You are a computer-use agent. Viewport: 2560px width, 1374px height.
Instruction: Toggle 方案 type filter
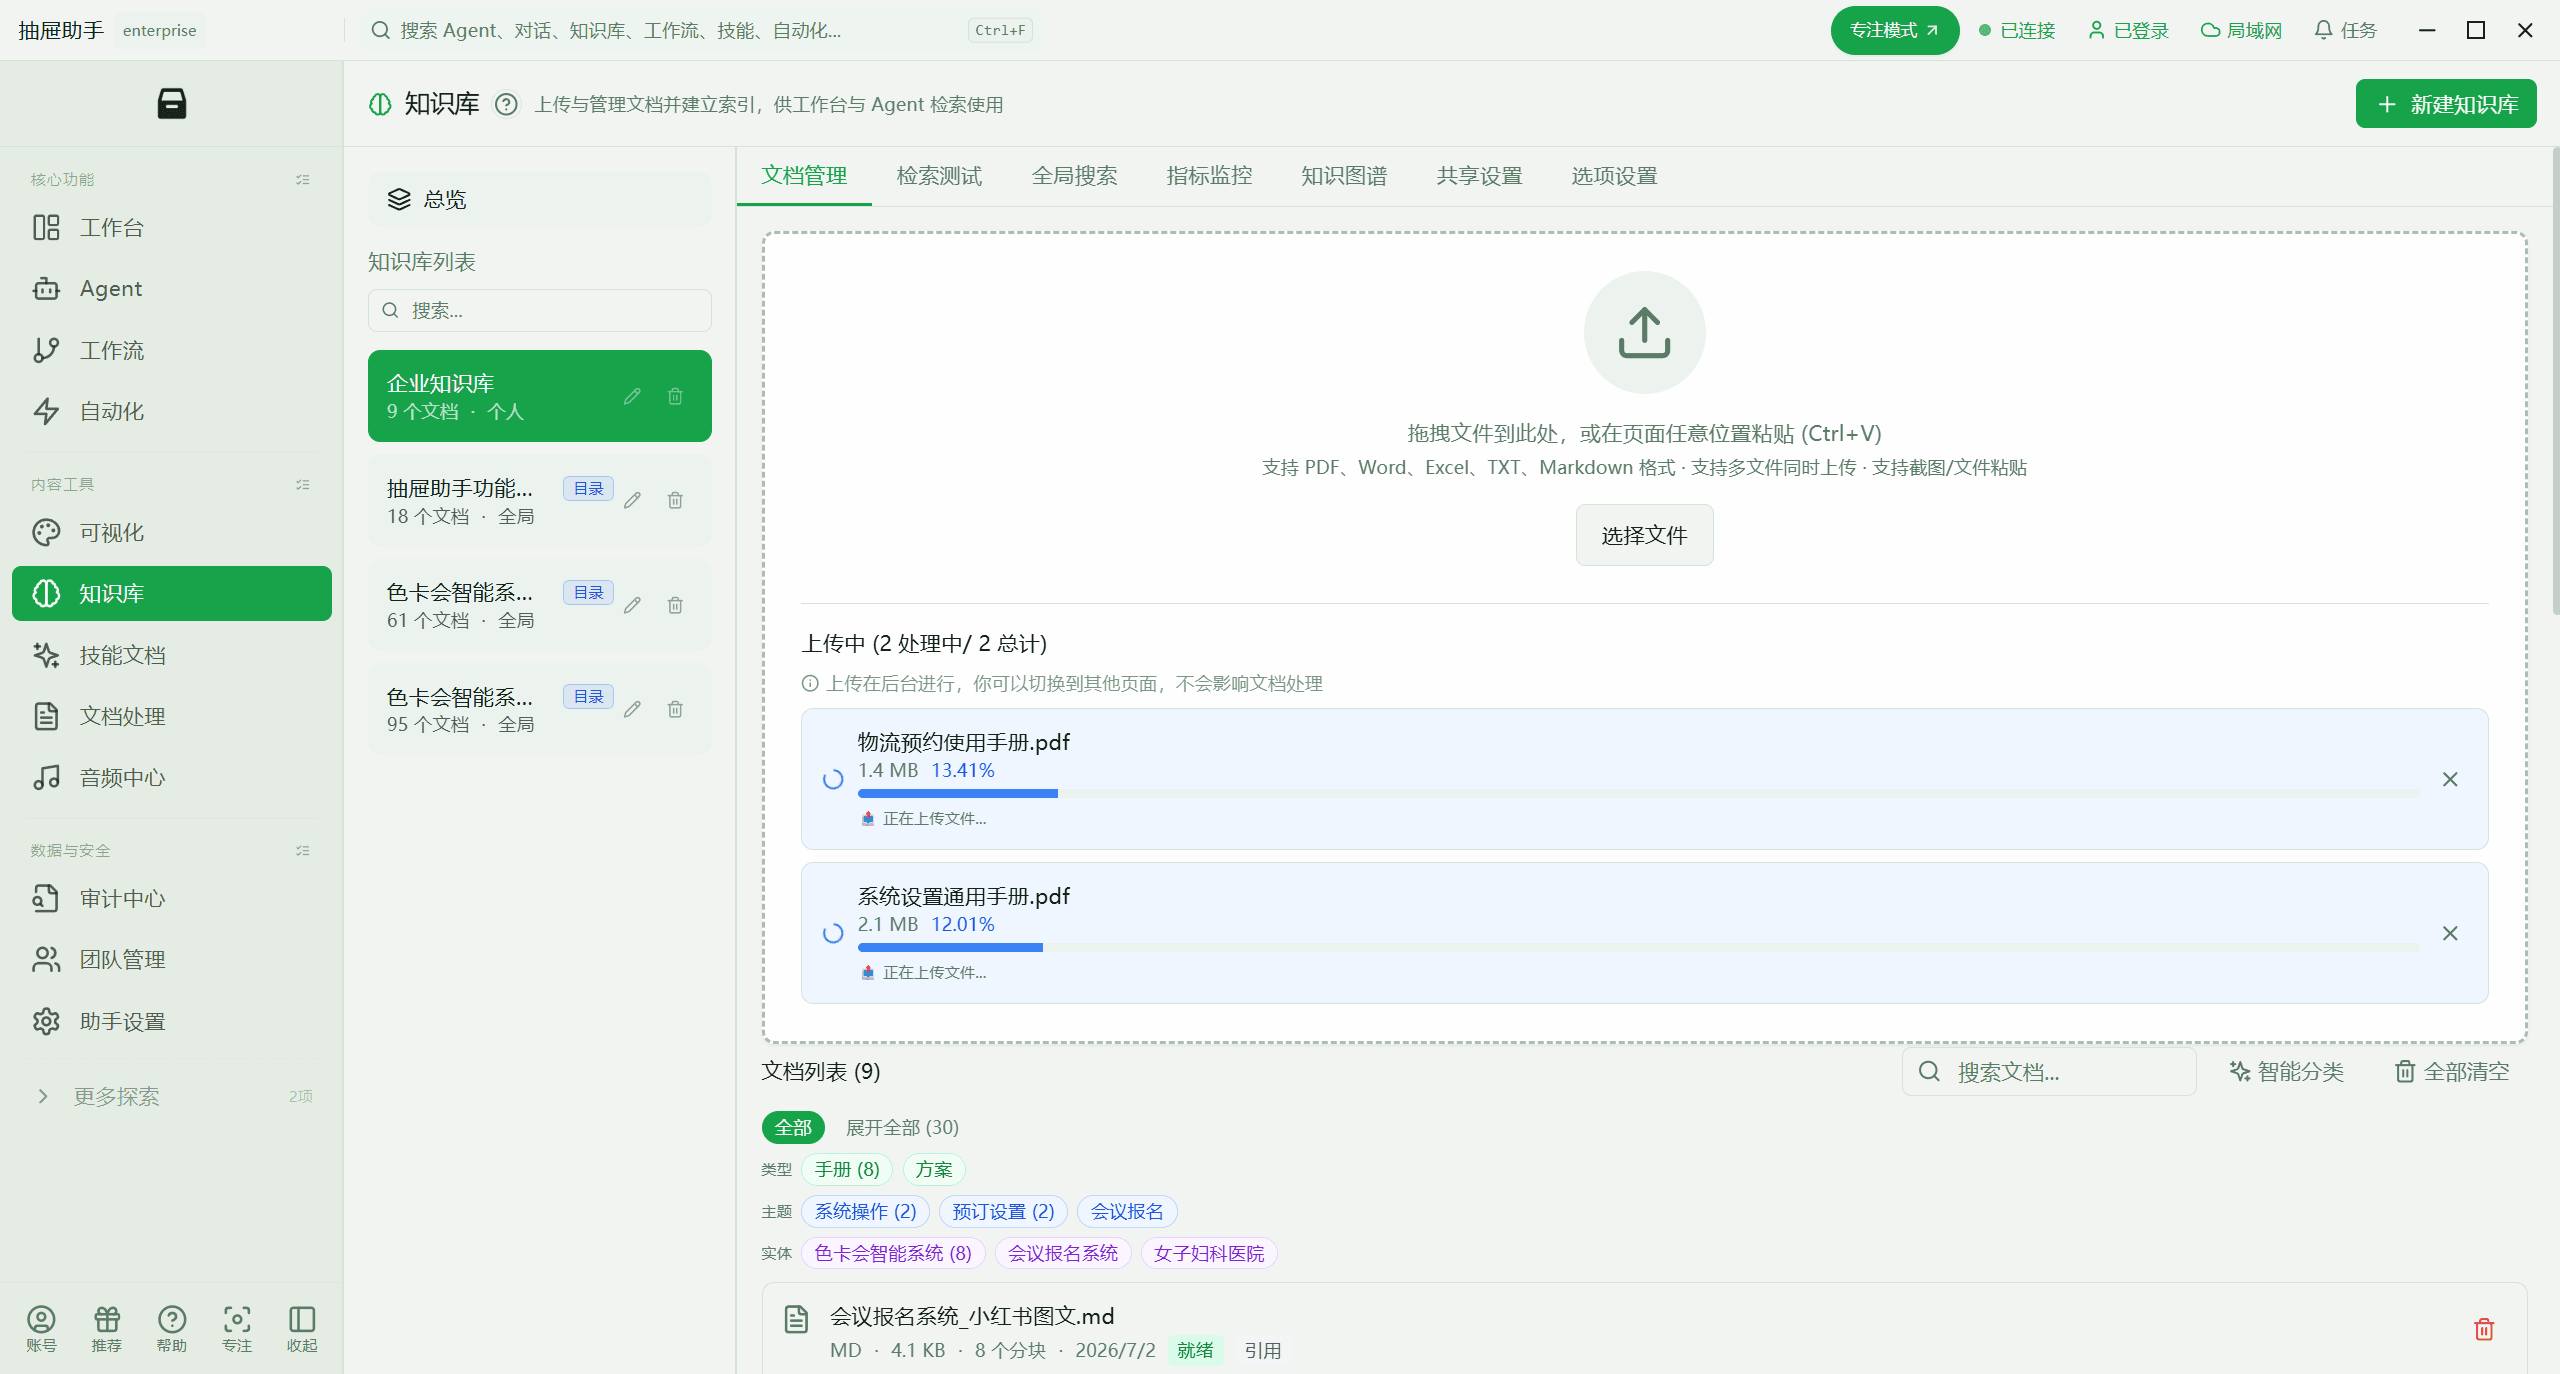pyautogui.click(x=934, y=1169)
